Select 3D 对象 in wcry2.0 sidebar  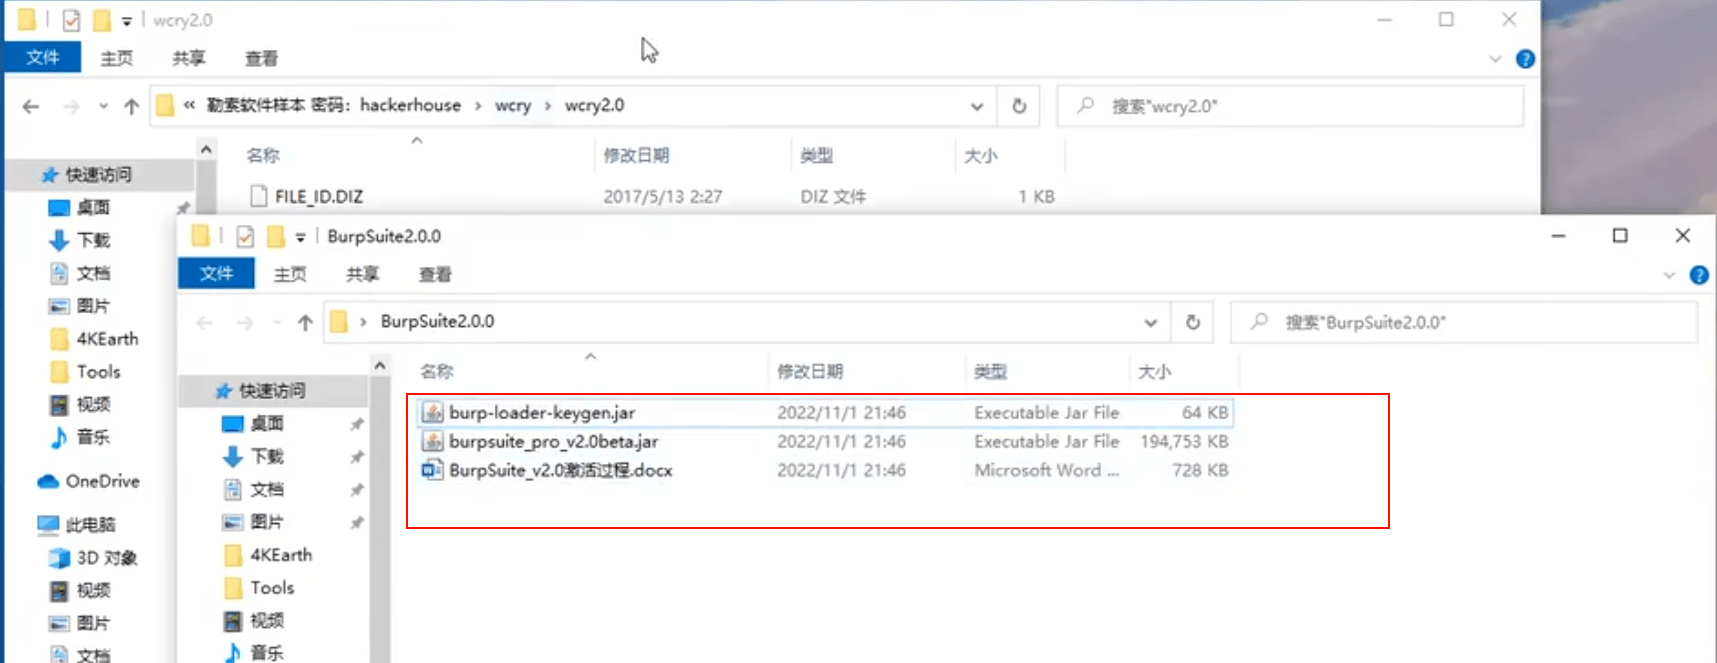[x=94, y=557]
